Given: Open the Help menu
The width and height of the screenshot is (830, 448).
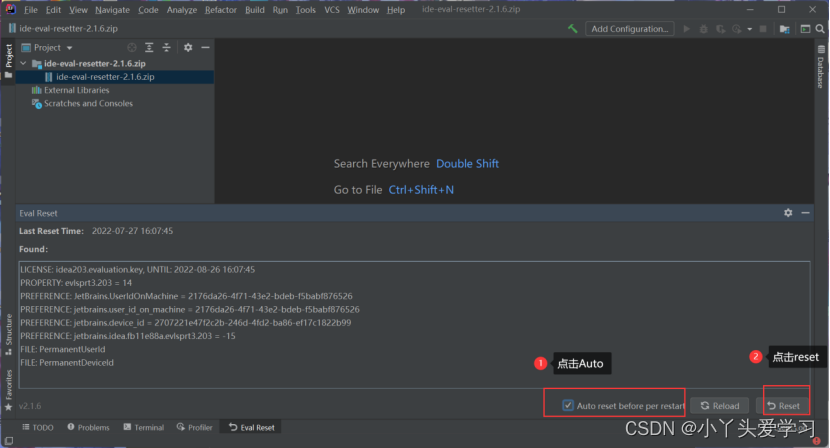Looking at the screenshot, I should tap(395, 10).
